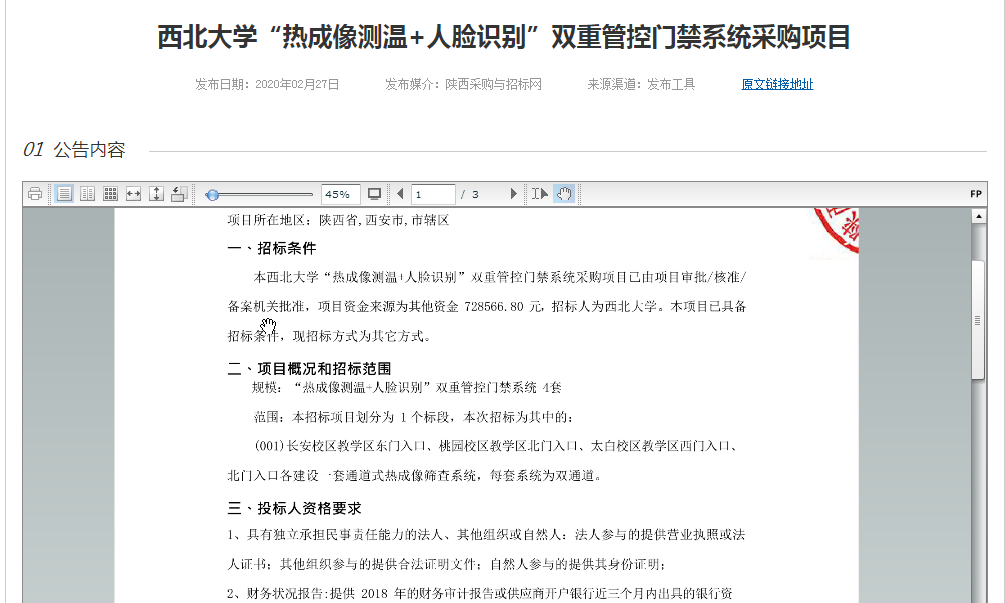The height and width of the screenshot is (603, 1005).
Task: Click the print icon in viewer toolbar
Action: [x=35, y=194]
